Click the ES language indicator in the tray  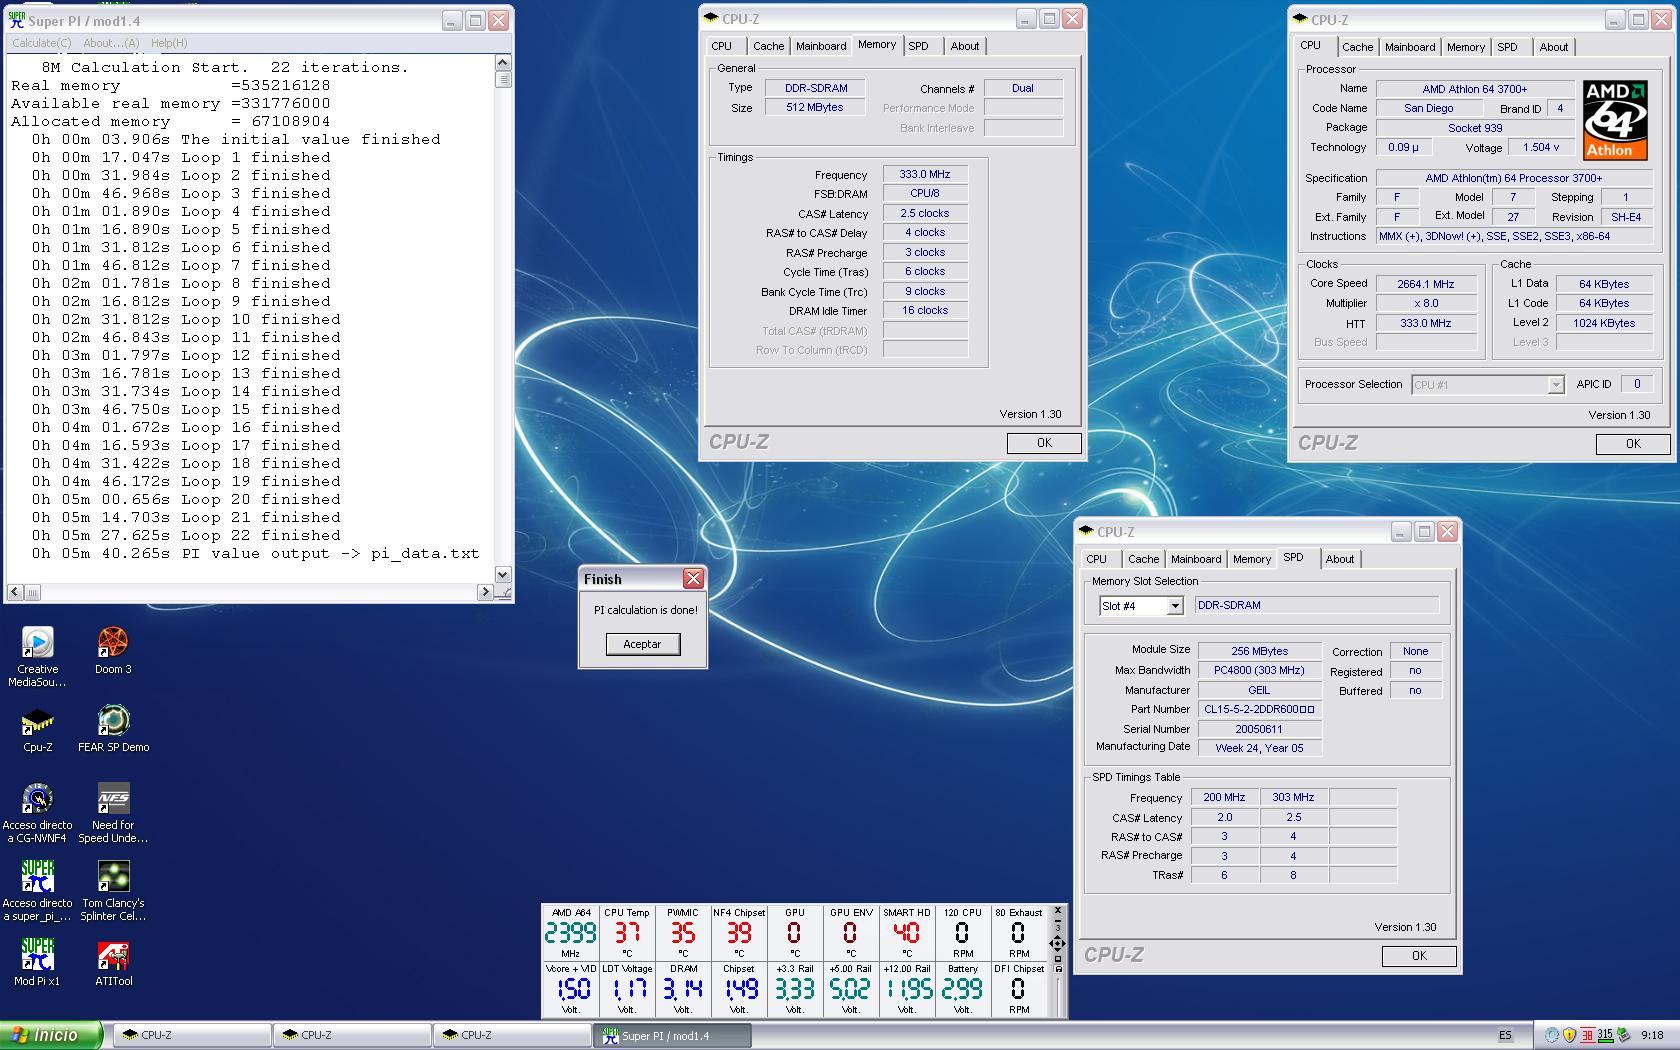point(1505,1036)
